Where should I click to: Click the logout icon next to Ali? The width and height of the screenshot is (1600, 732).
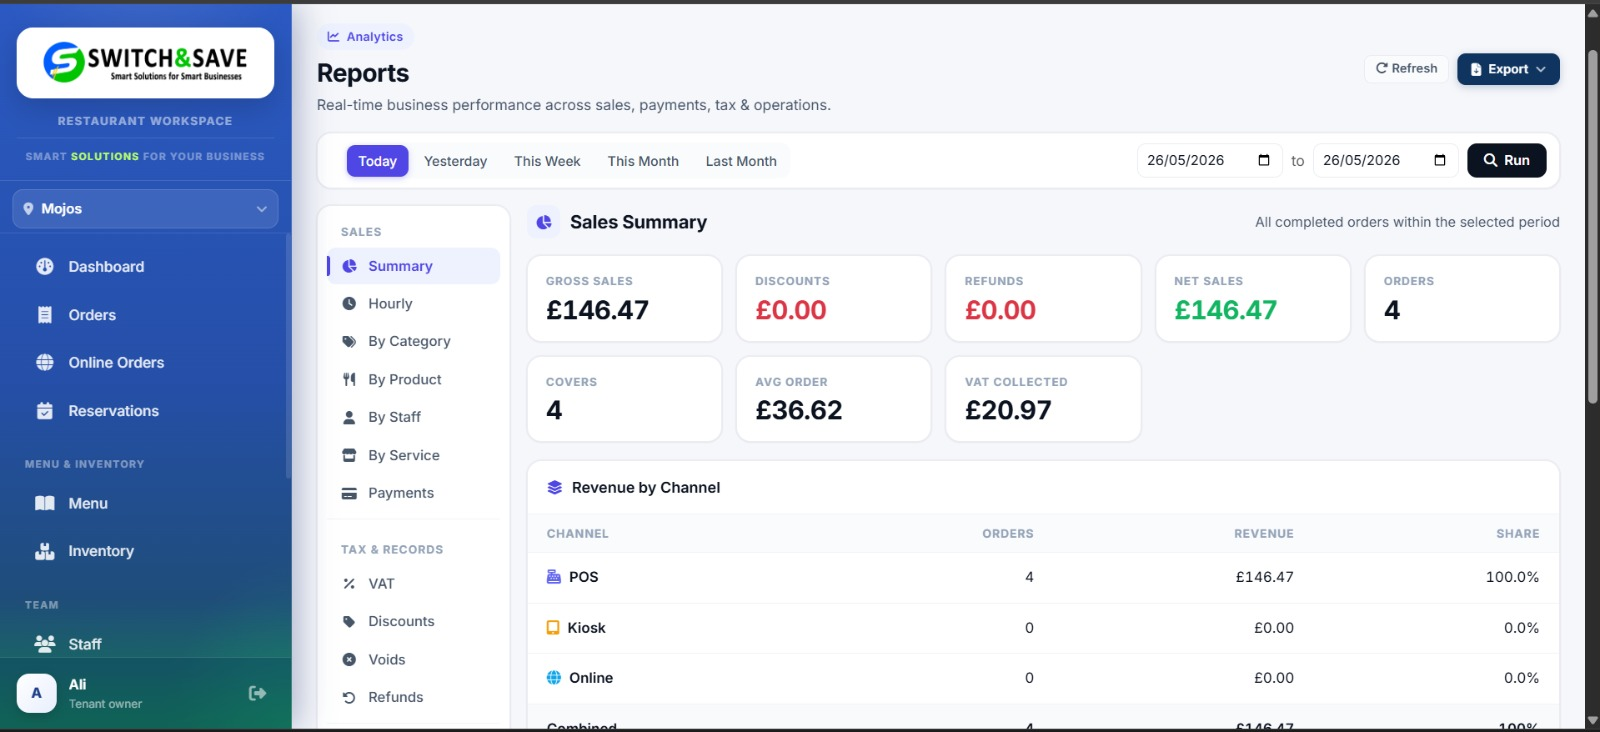pos(258,693)
